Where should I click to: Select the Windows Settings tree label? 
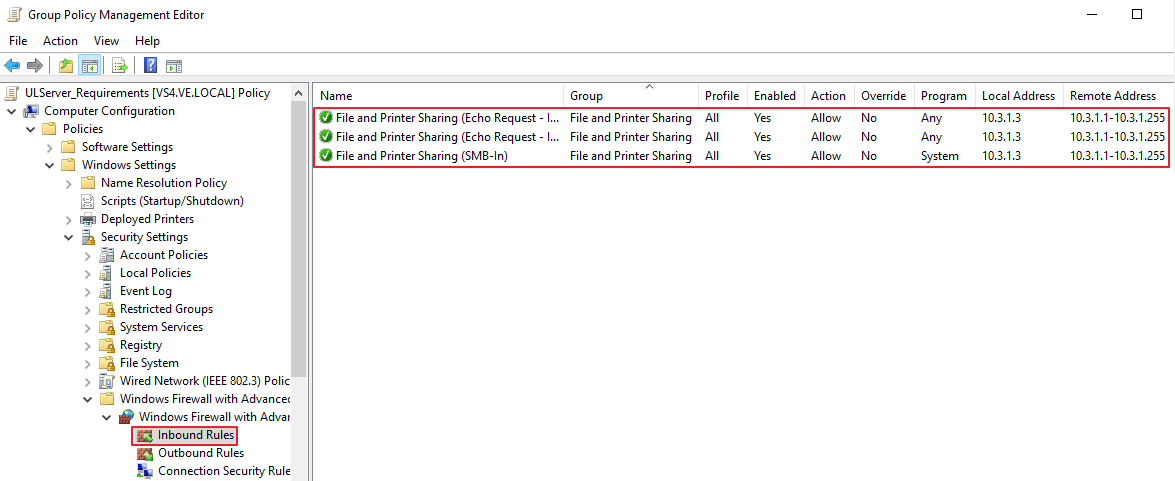(129, 165)
